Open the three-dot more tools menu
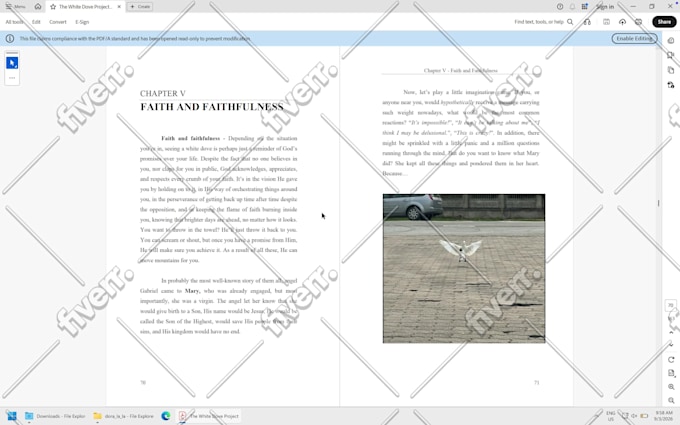Screen dimensions: 680x425 pyautogui.click(x=12, y=78)
